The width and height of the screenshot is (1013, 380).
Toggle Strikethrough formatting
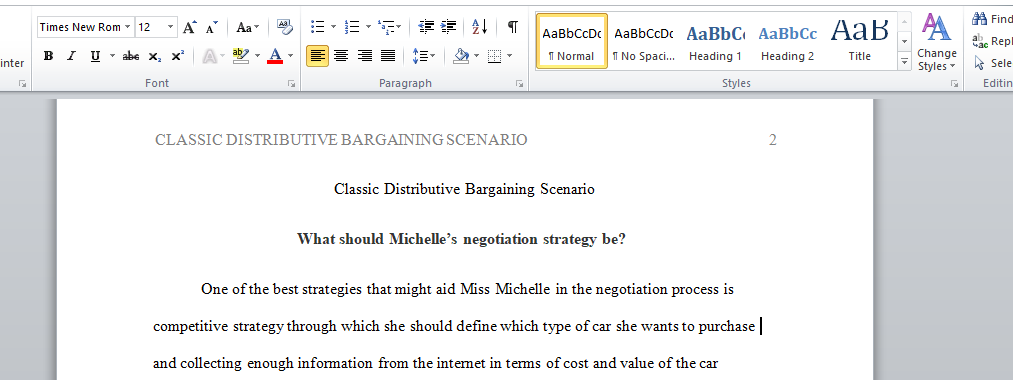tap(131, 56)
